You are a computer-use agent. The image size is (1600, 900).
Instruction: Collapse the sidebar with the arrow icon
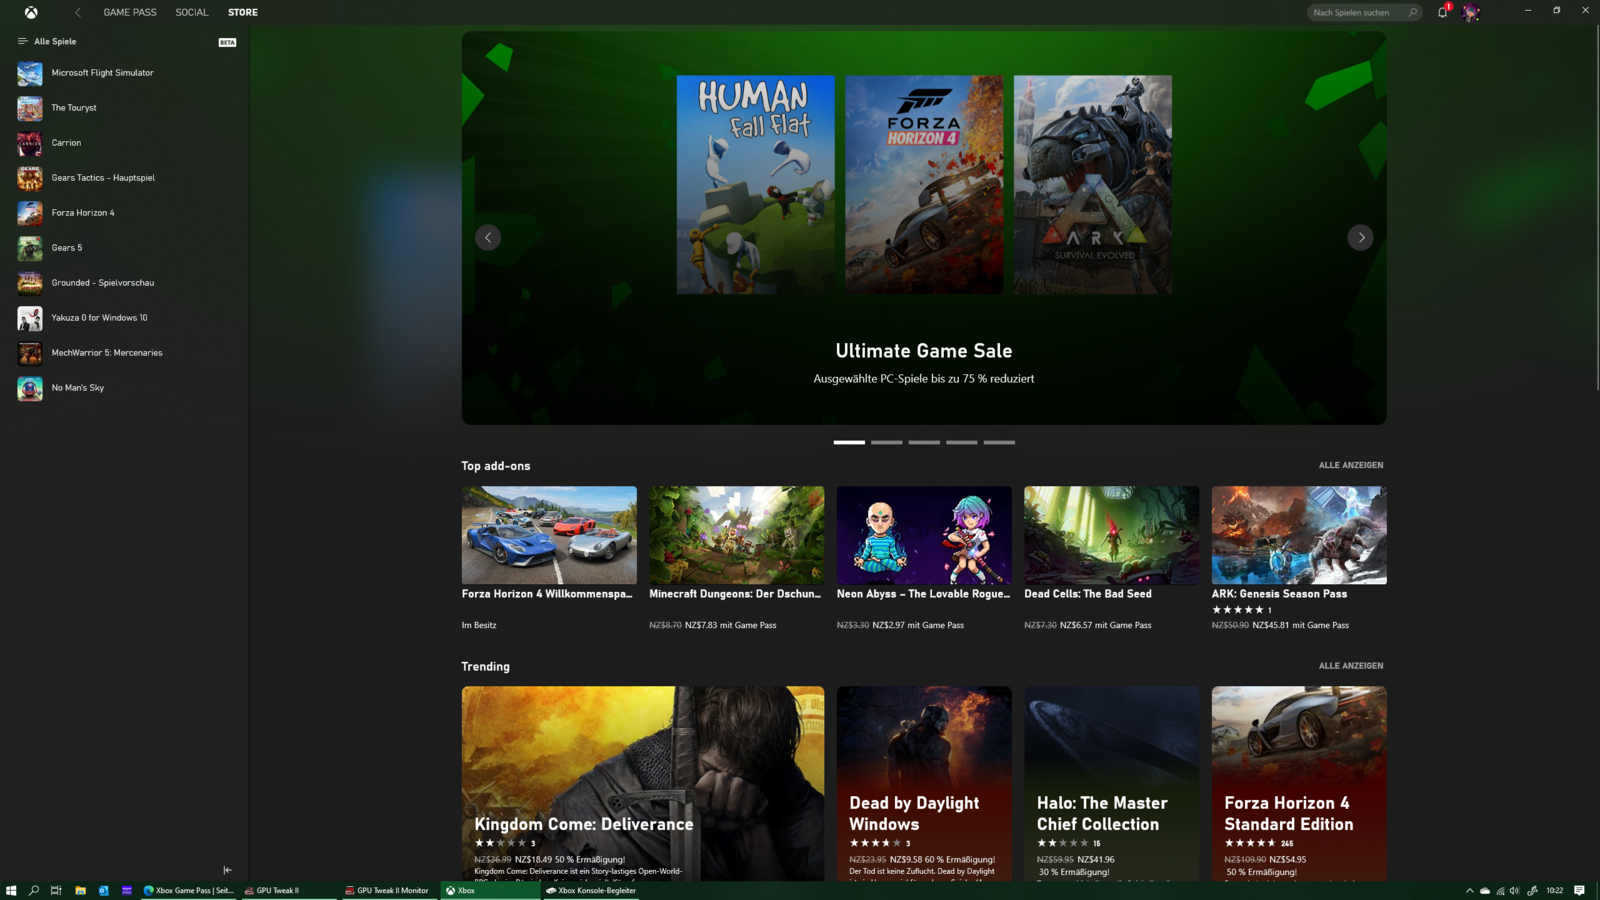(x=227, y=870)
